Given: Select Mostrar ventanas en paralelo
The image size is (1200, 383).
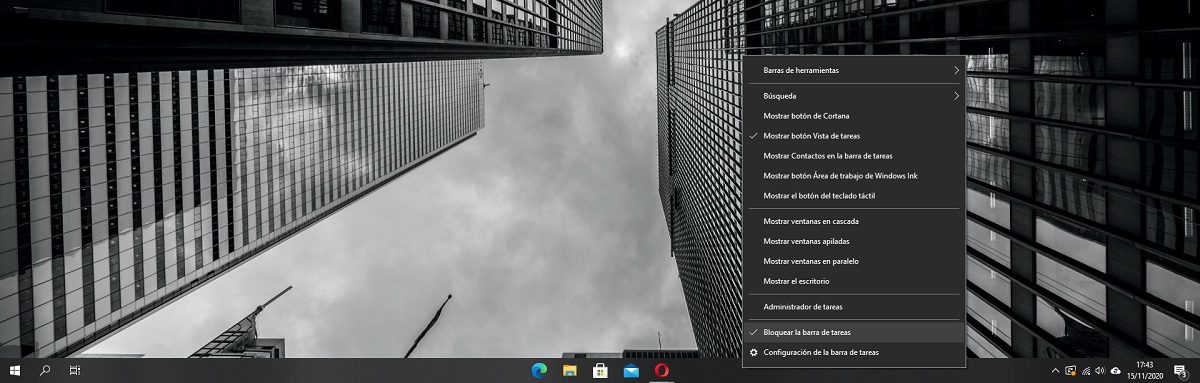Looking at the screenshot, I should [x=854, y=261].
